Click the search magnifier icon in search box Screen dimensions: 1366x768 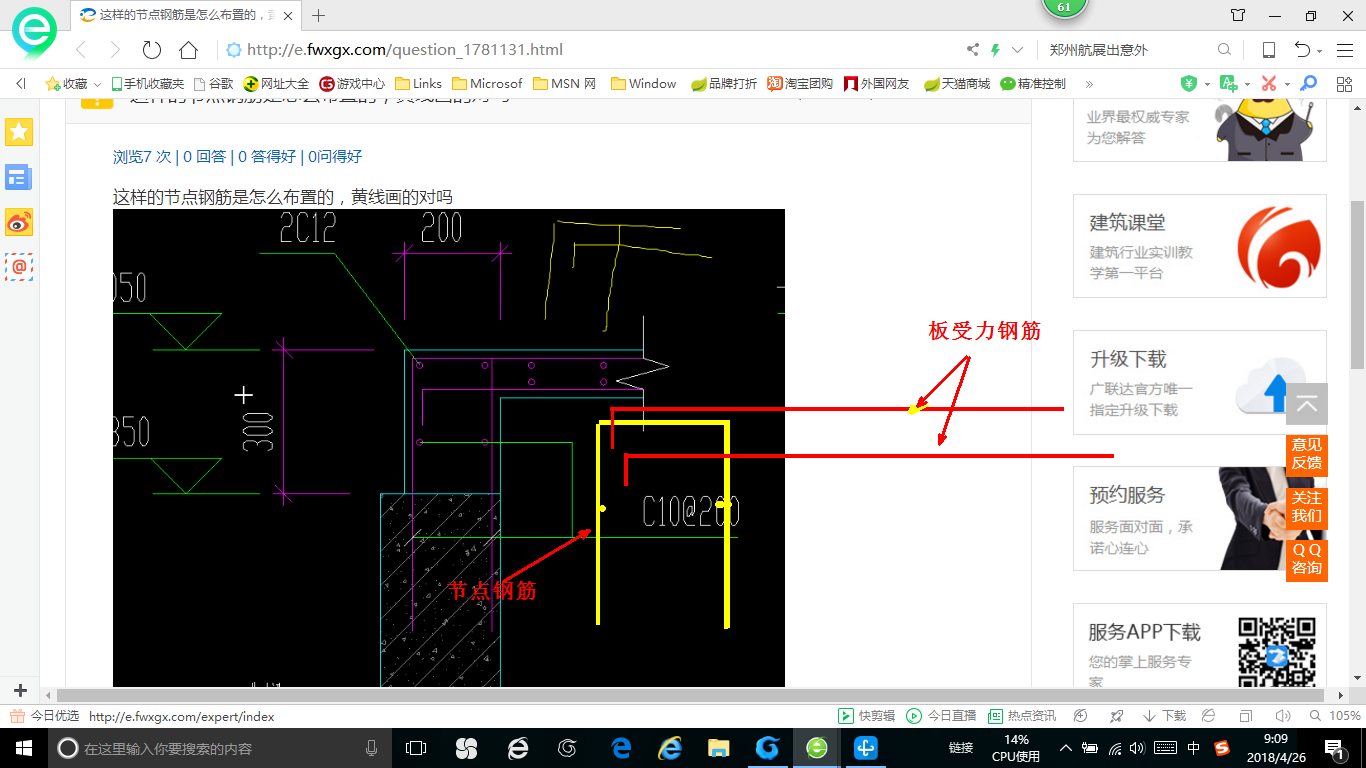pos(1224,50)
